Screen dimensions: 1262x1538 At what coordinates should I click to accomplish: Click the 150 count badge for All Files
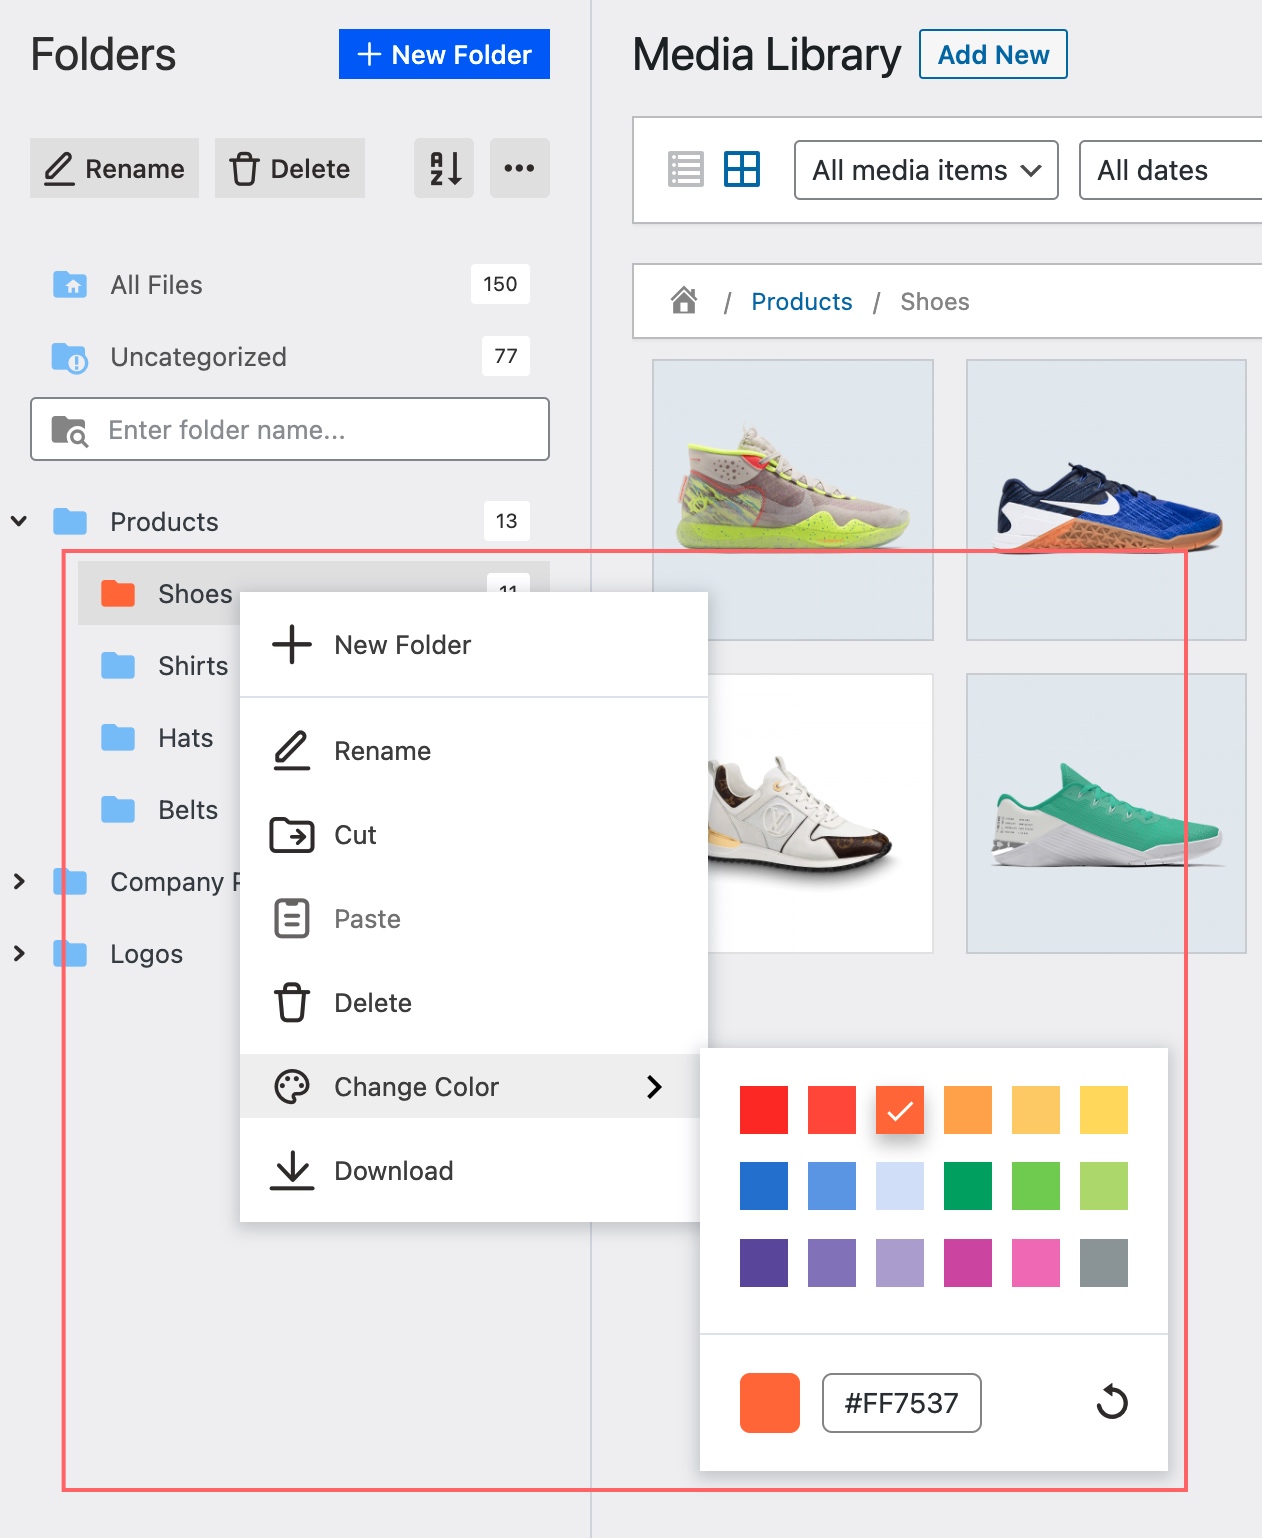[500, 284]
